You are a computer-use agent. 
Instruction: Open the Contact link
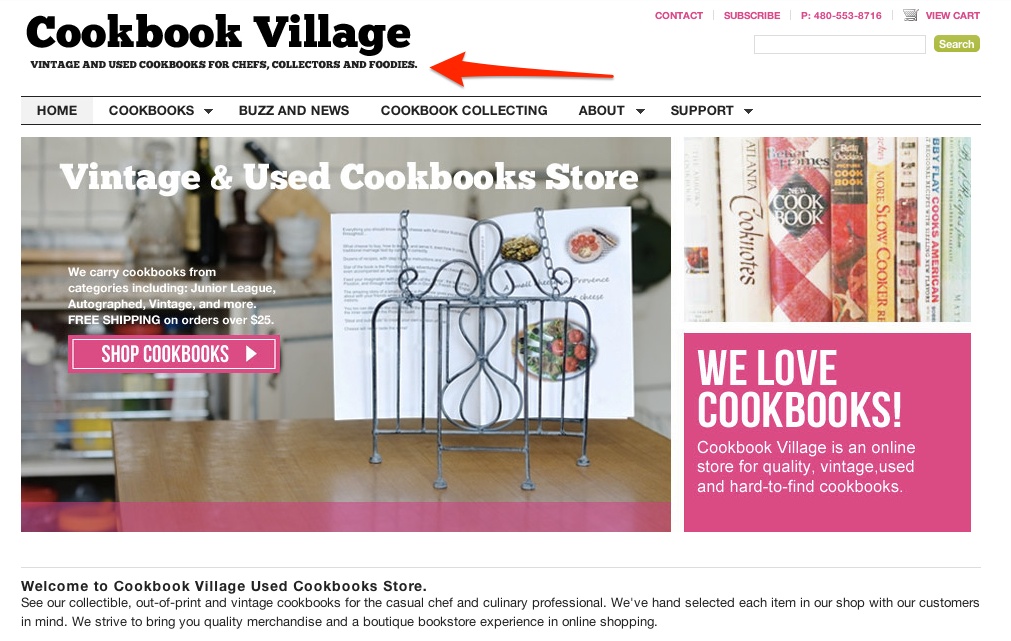pos(678,15)
